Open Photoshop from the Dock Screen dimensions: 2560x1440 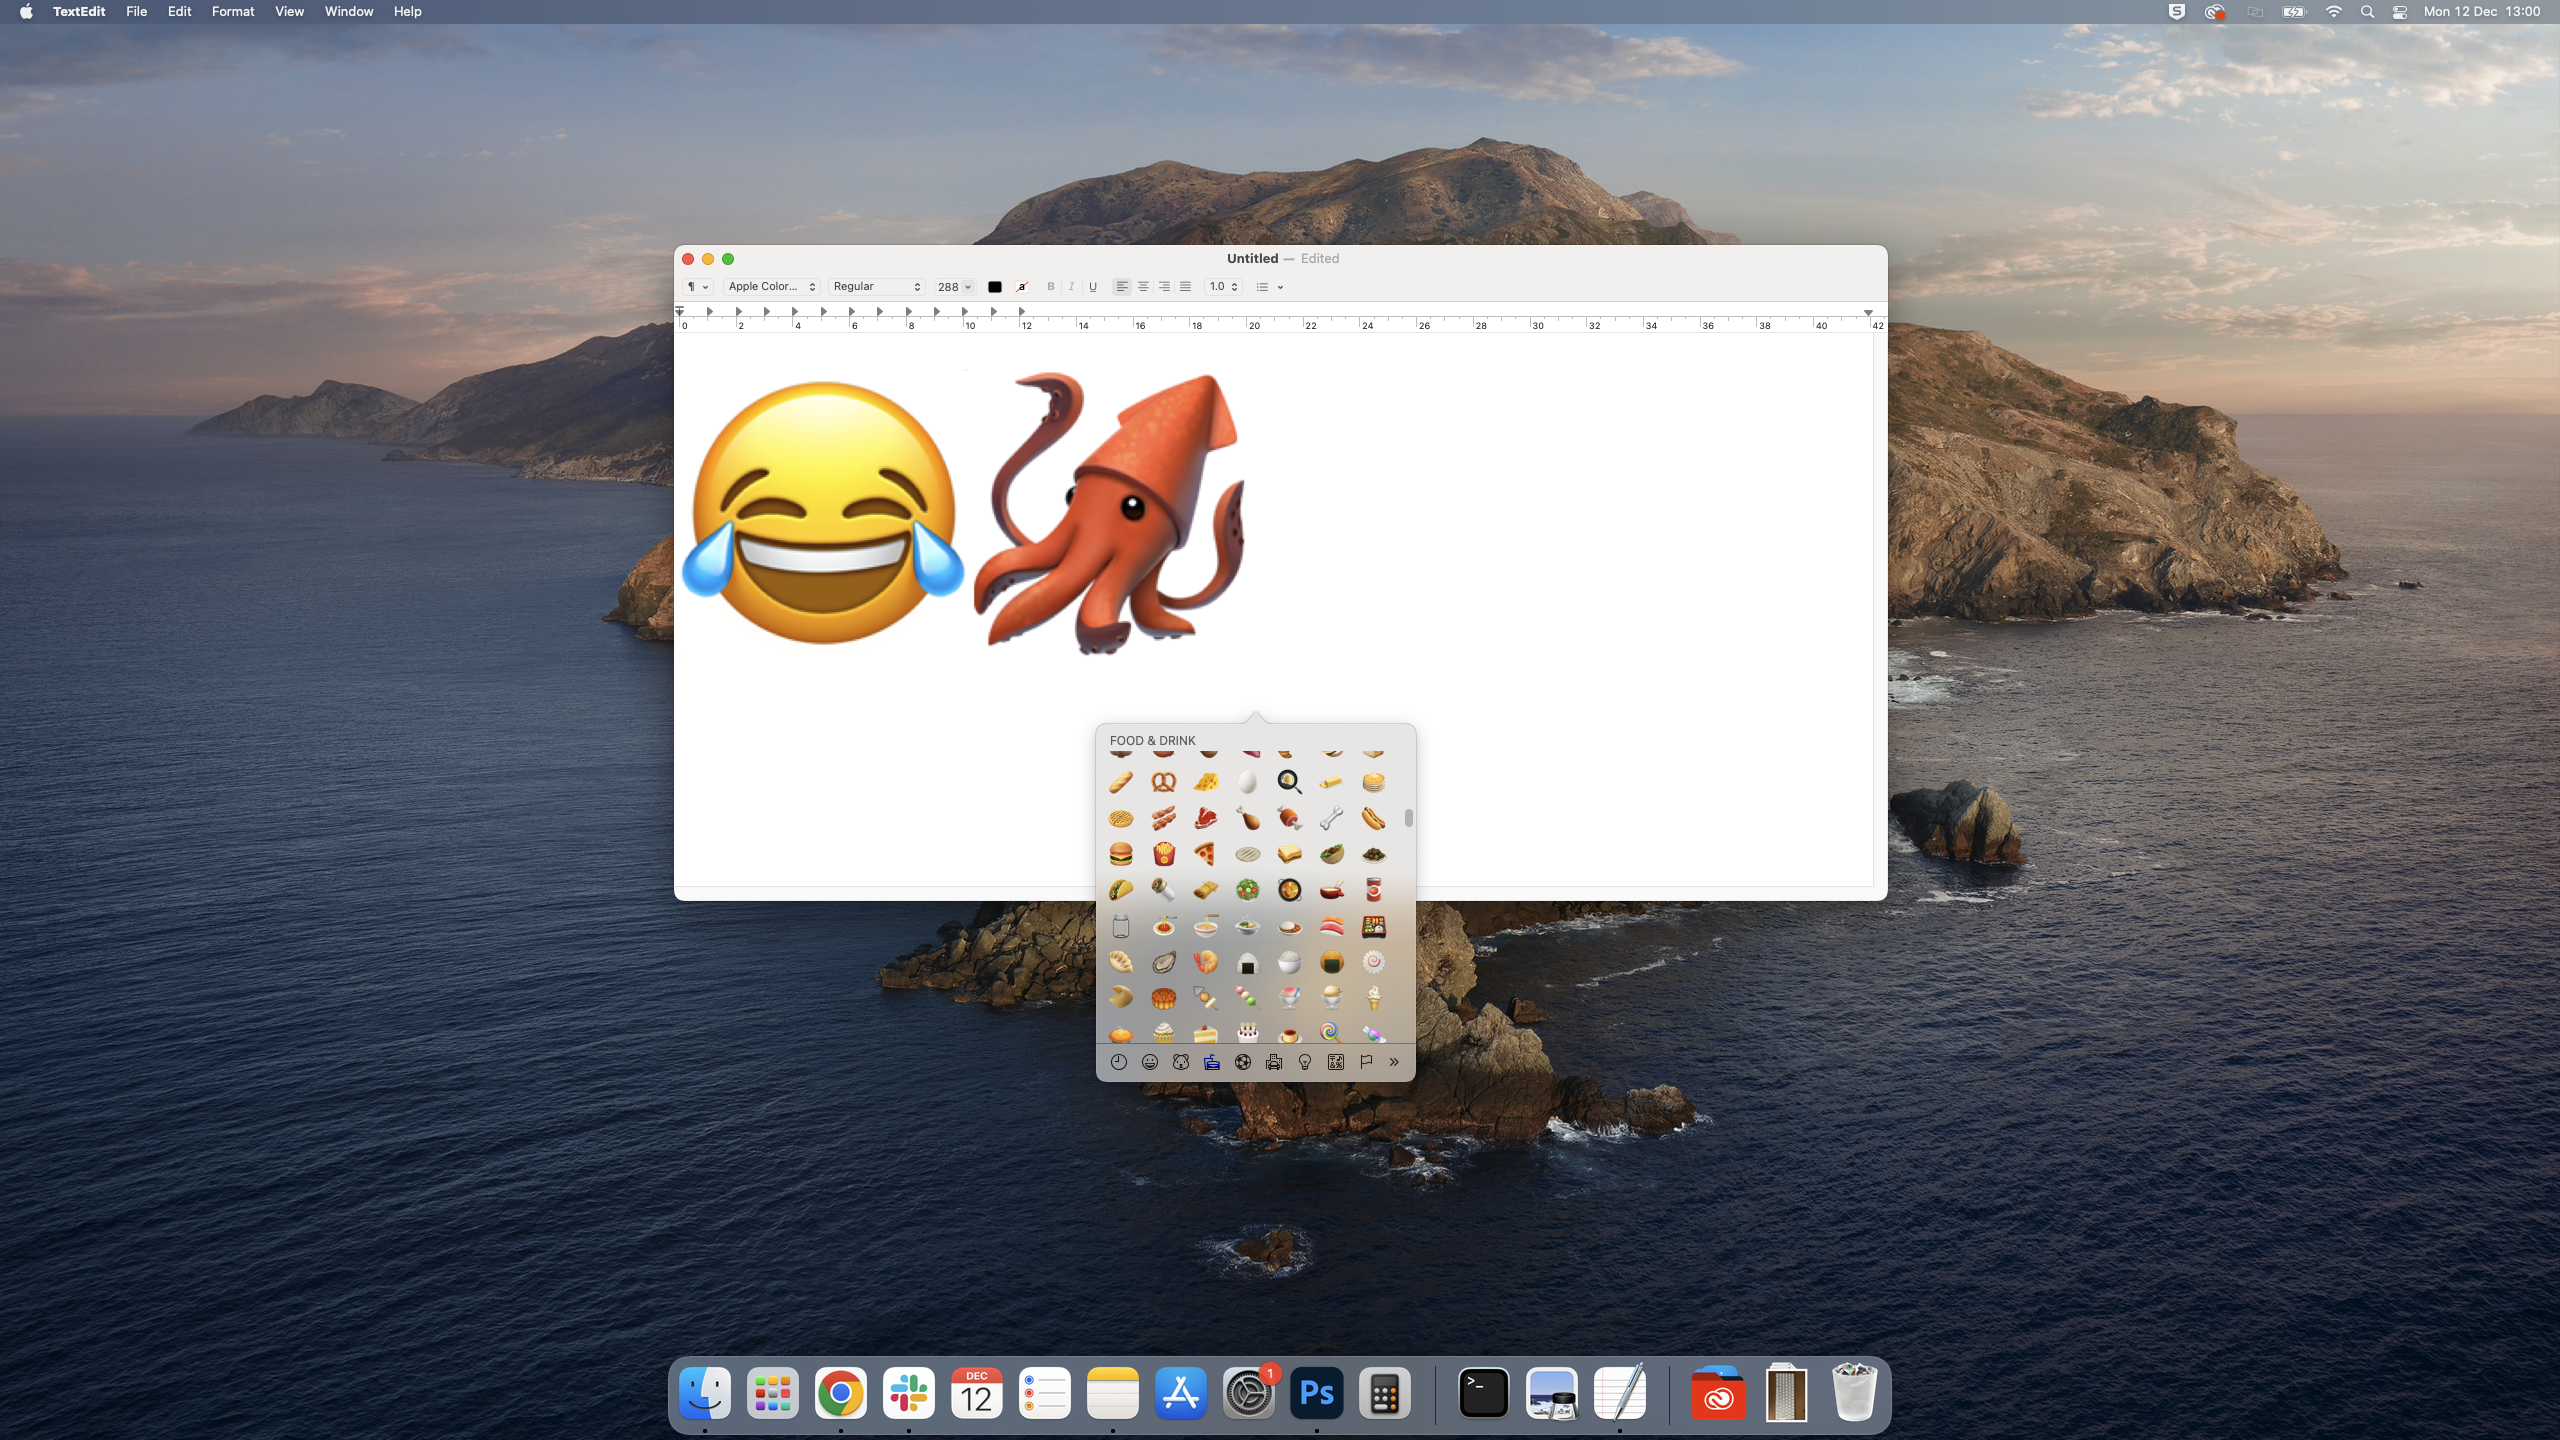coord(1316,1393)
